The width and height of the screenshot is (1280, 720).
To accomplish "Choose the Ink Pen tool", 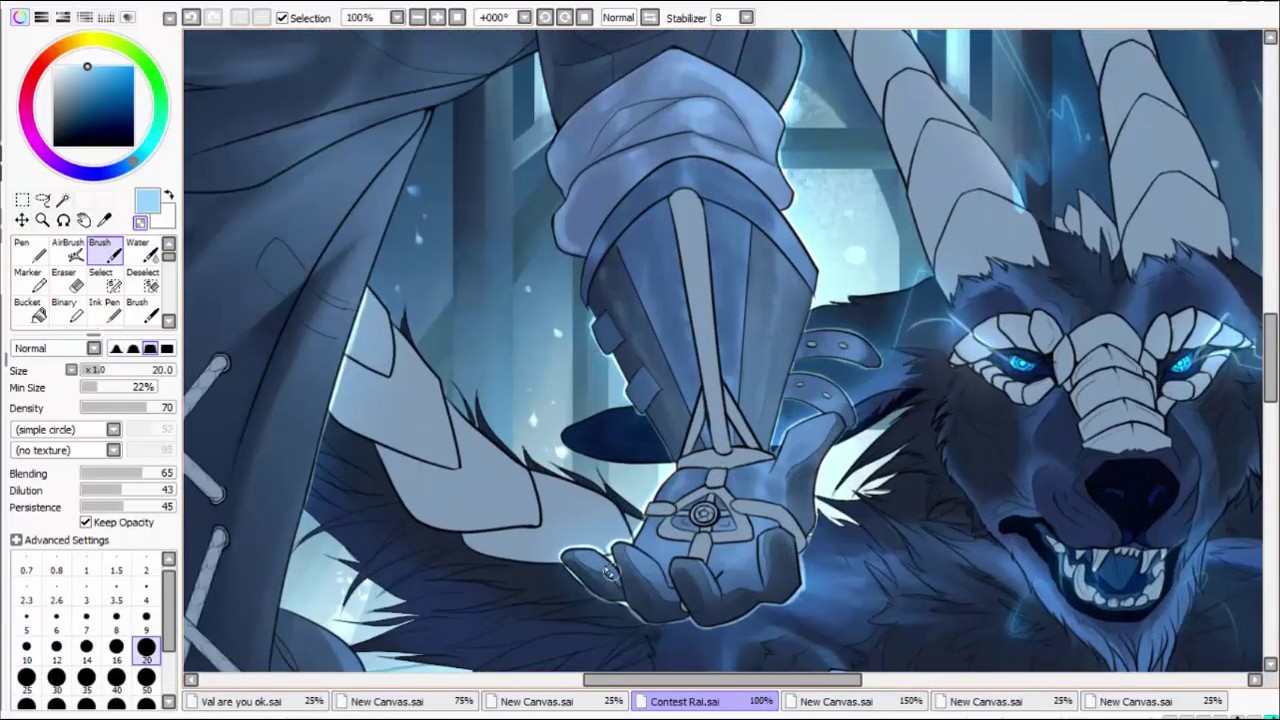I will point(104,310).
